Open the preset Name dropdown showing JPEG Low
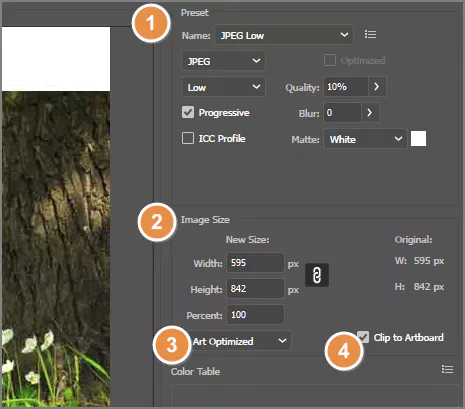The image size is (465, 409). 284,35
